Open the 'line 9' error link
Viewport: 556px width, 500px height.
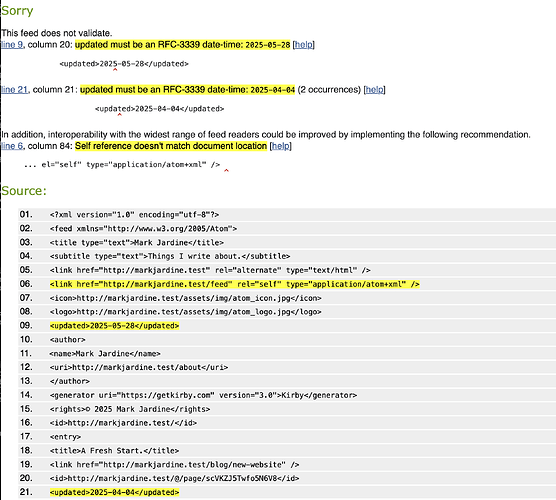click(x=12, y=45)
